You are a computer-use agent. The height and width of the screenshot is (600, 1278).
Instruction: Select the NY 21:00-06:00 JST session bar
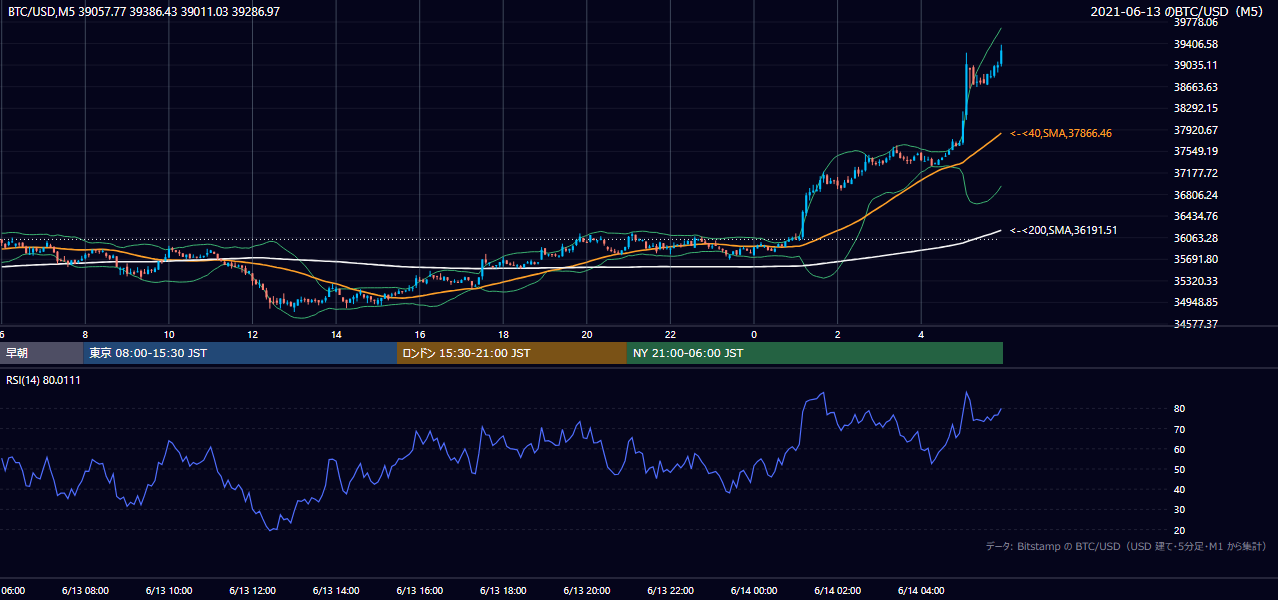coord(815,353)
